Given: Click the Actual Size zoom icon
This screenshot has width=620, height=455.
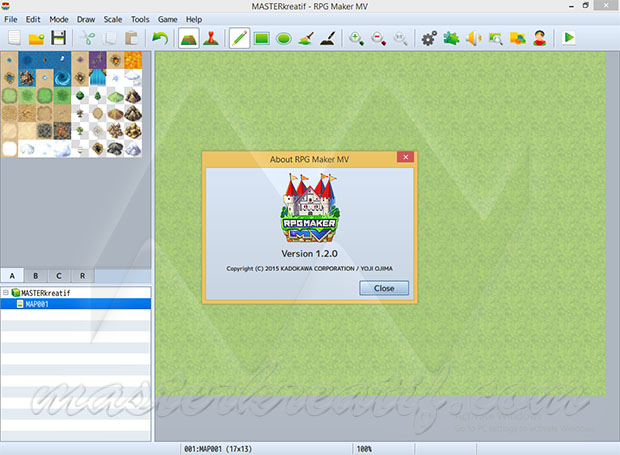Looking at the screenshot, I should click(400, 38).
